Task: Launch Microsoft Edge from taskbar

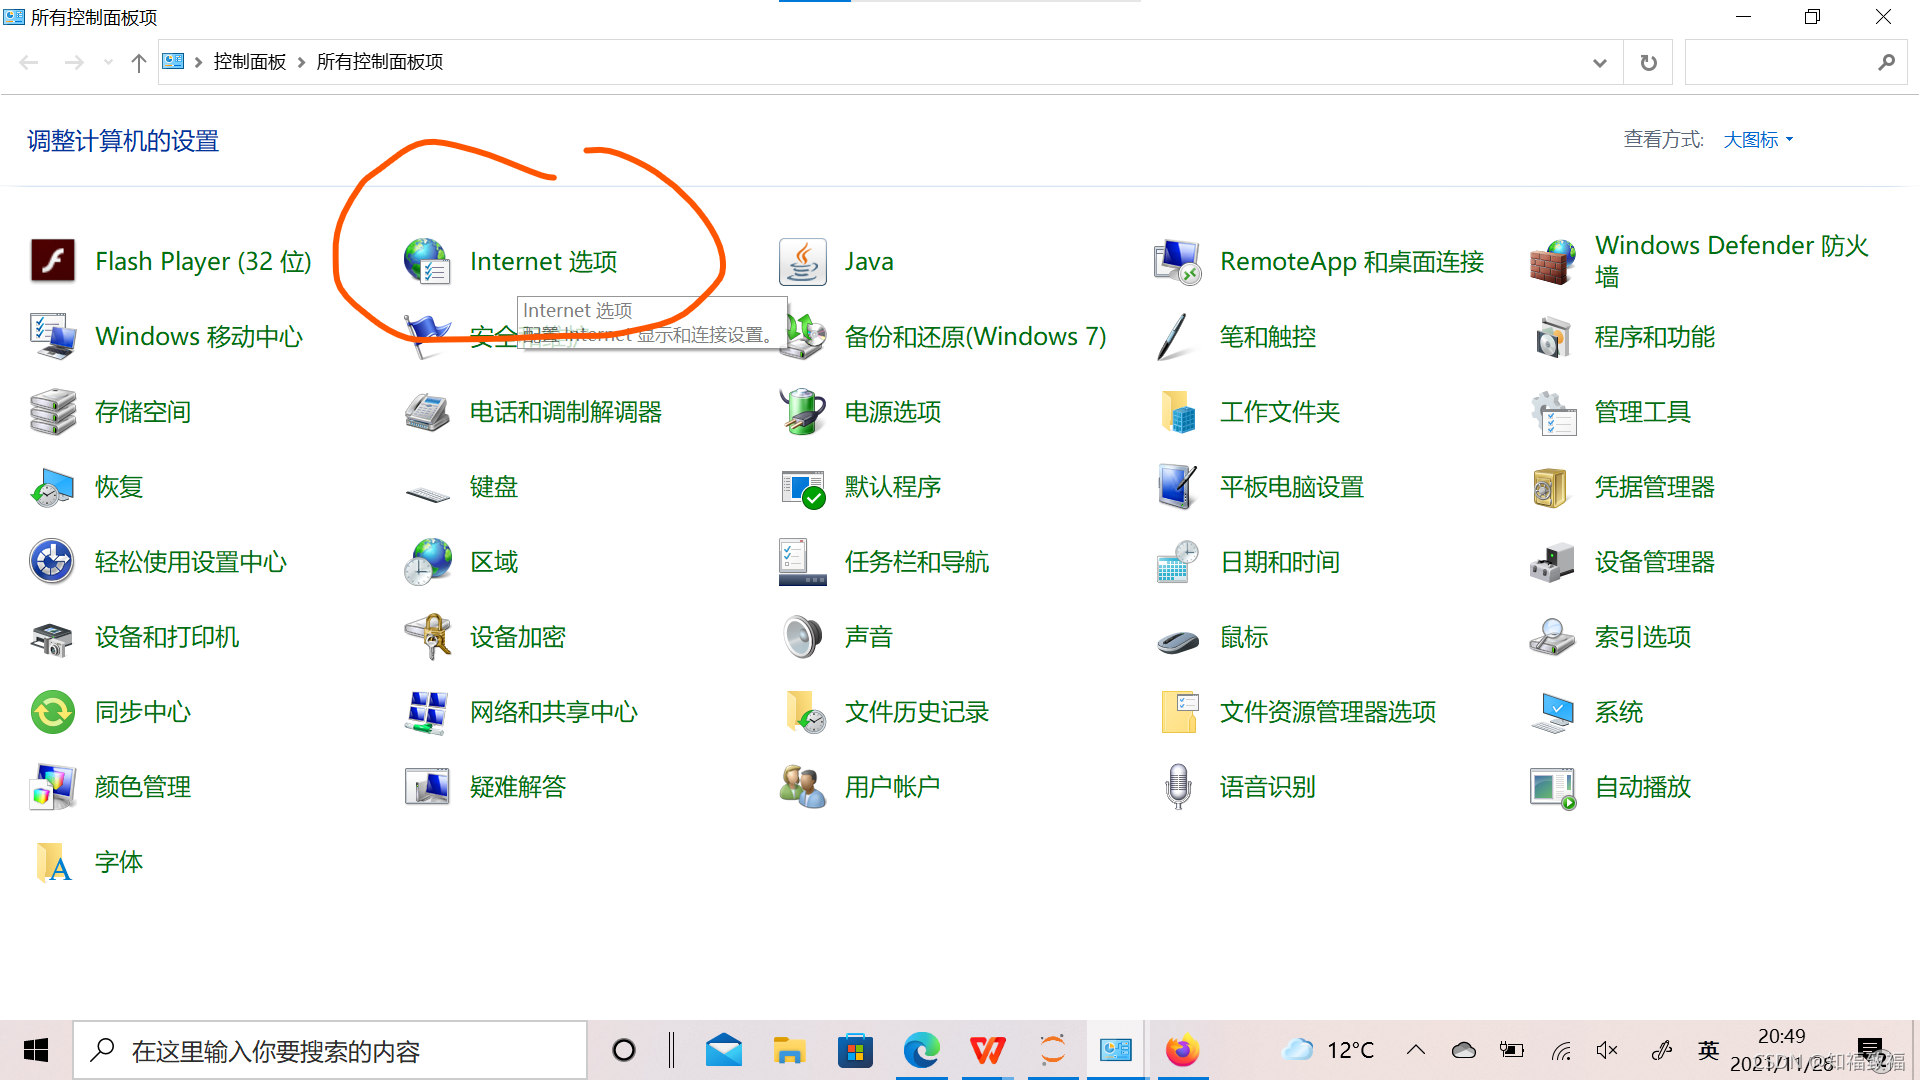Action: click(x=921, y=1050)
